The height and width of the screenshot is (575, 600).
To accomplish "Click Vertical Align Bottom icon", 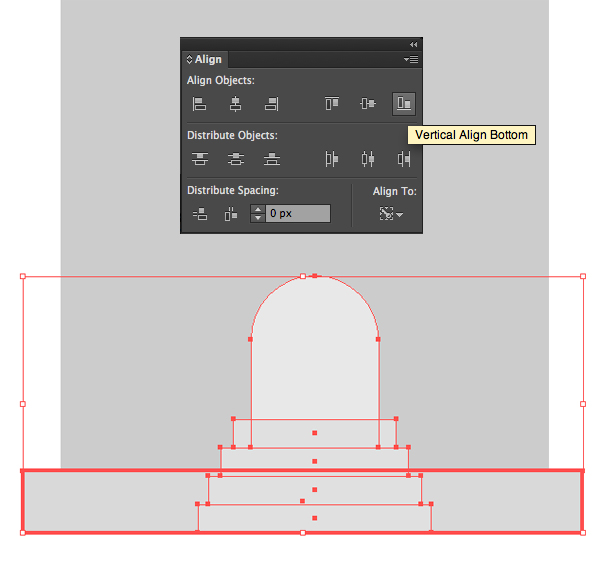I will [404, 104].
